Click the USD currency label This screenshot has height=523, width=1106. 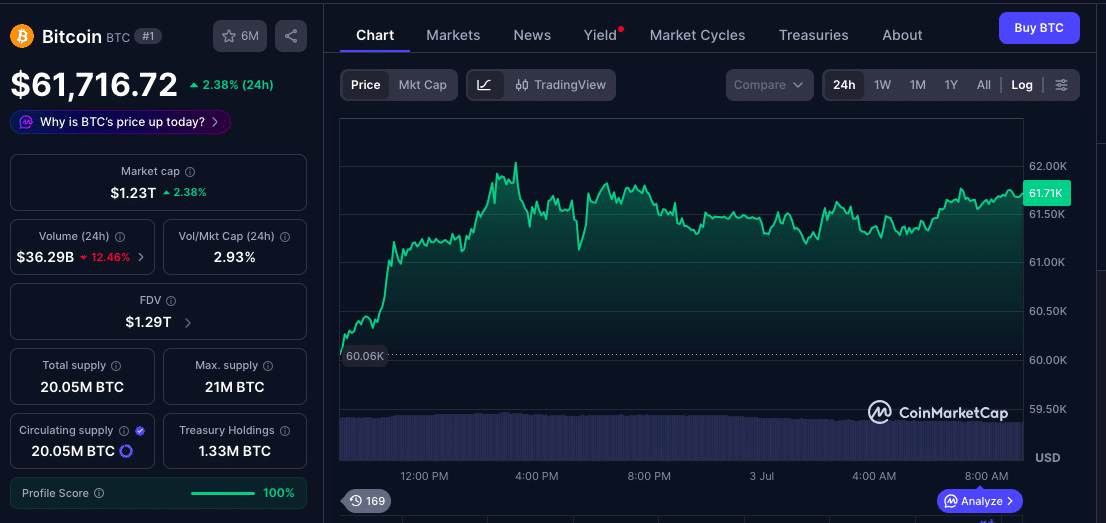(1047, 458)
